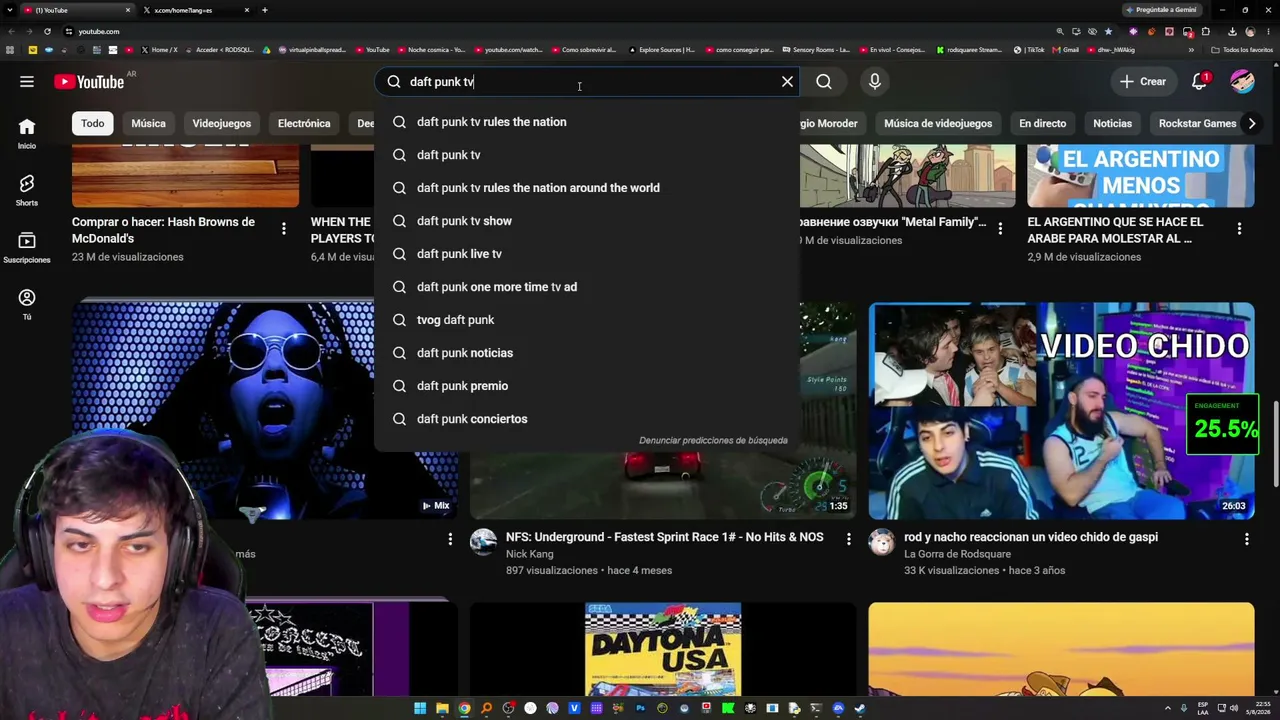Open options for 'Metal Family' video
The height and width of the screenshot is (720, 1280).
(999, 229)
